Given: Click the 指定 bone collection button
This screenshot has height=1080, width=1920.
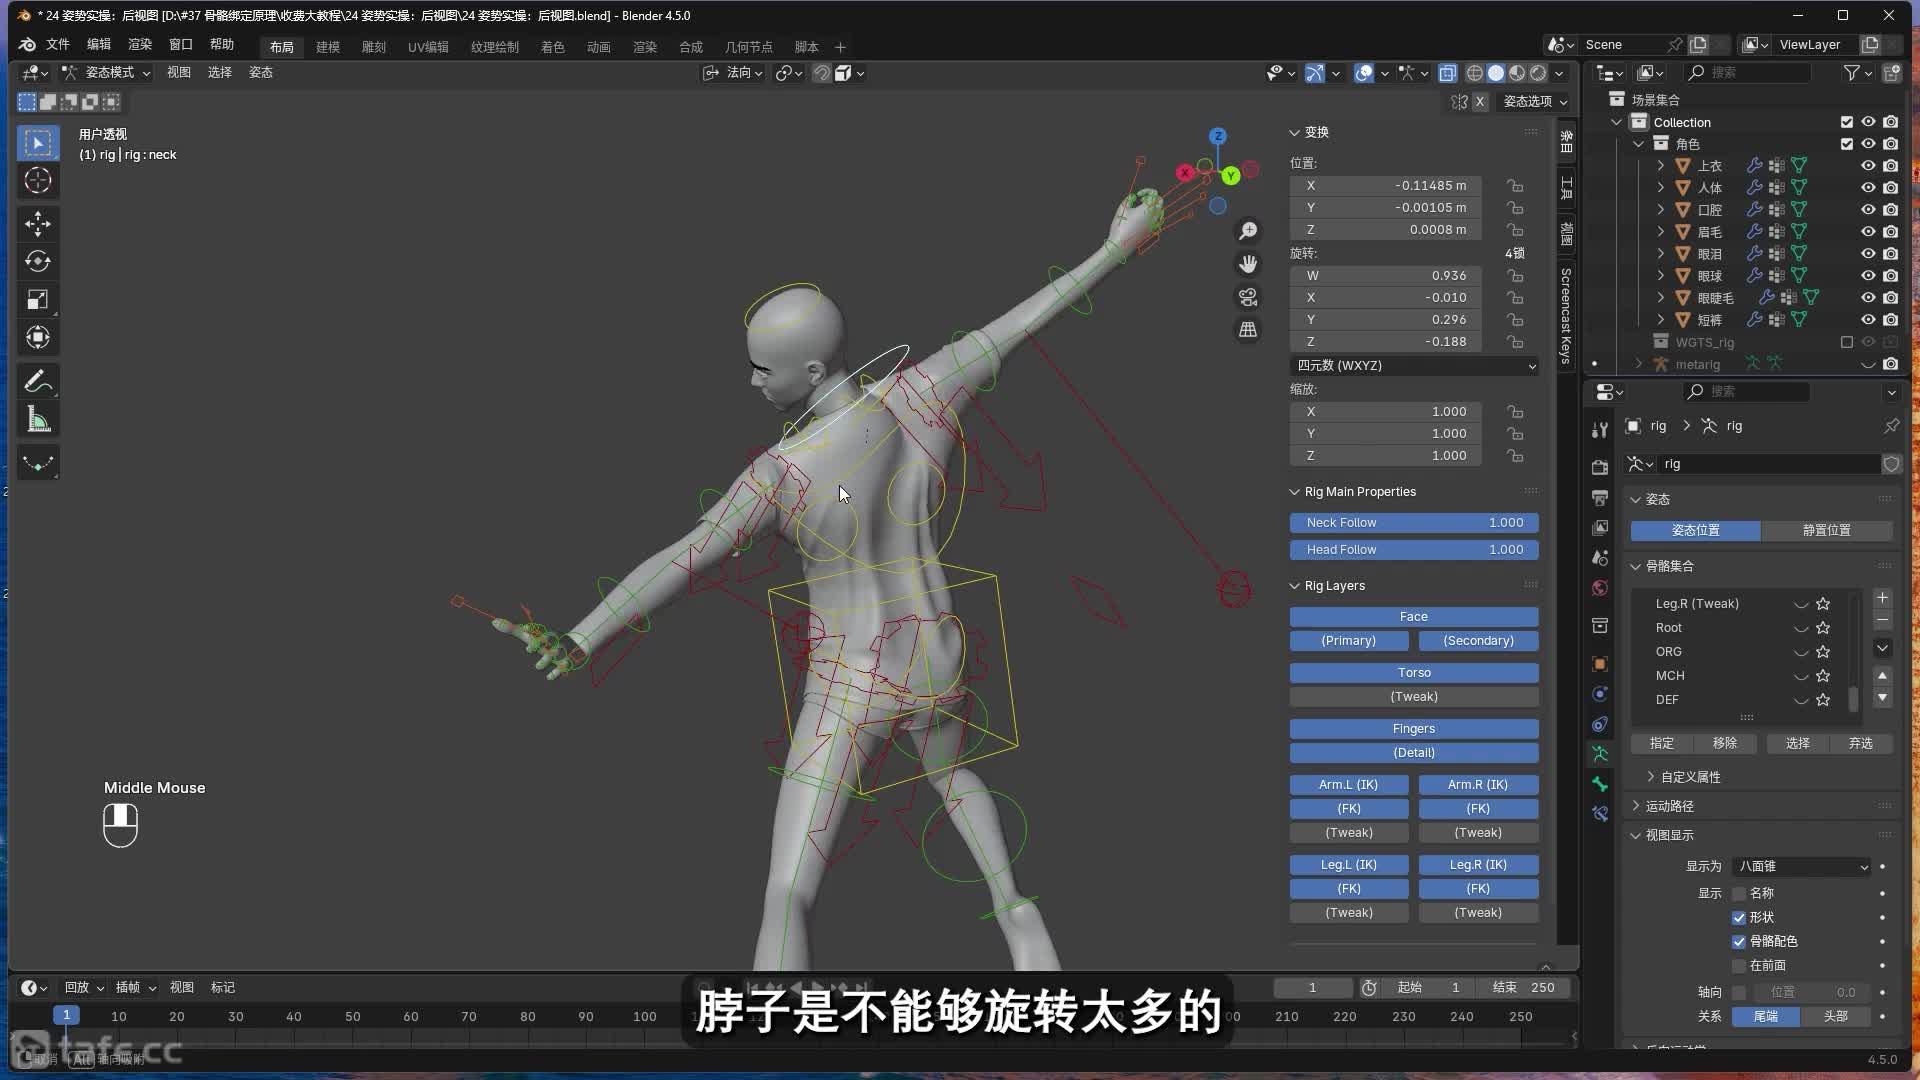Looking at the screenshot, I should [1662, 744].
